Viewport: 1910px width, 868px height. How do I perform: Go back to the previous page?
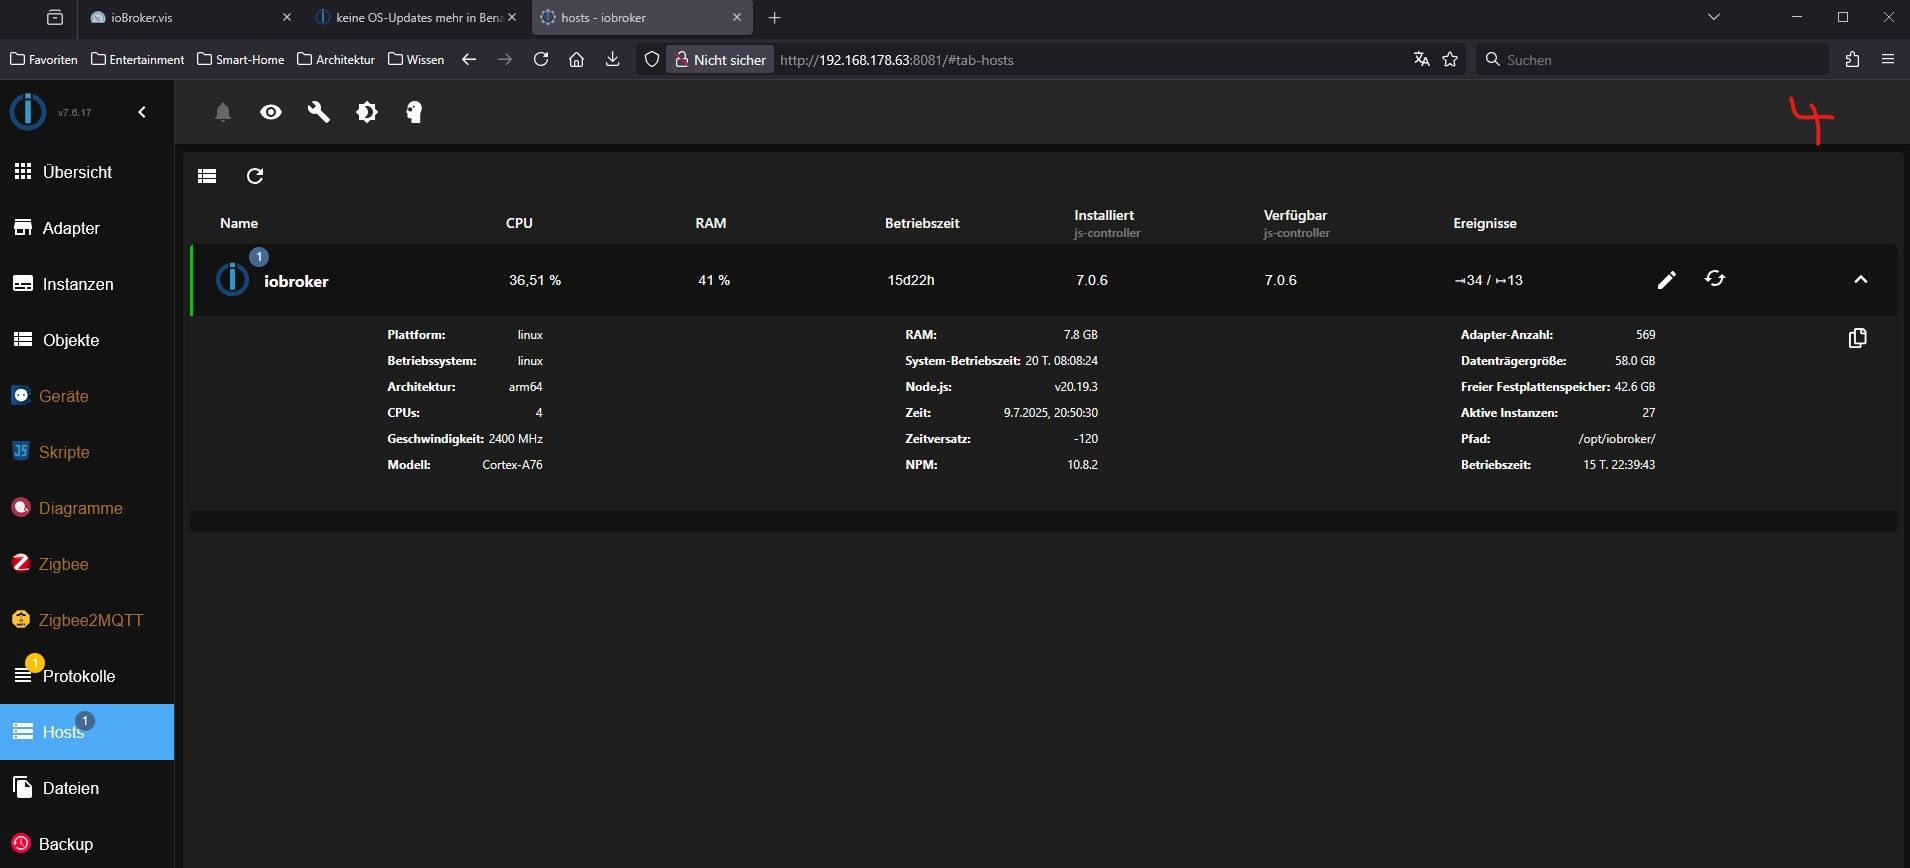point(469,60)
